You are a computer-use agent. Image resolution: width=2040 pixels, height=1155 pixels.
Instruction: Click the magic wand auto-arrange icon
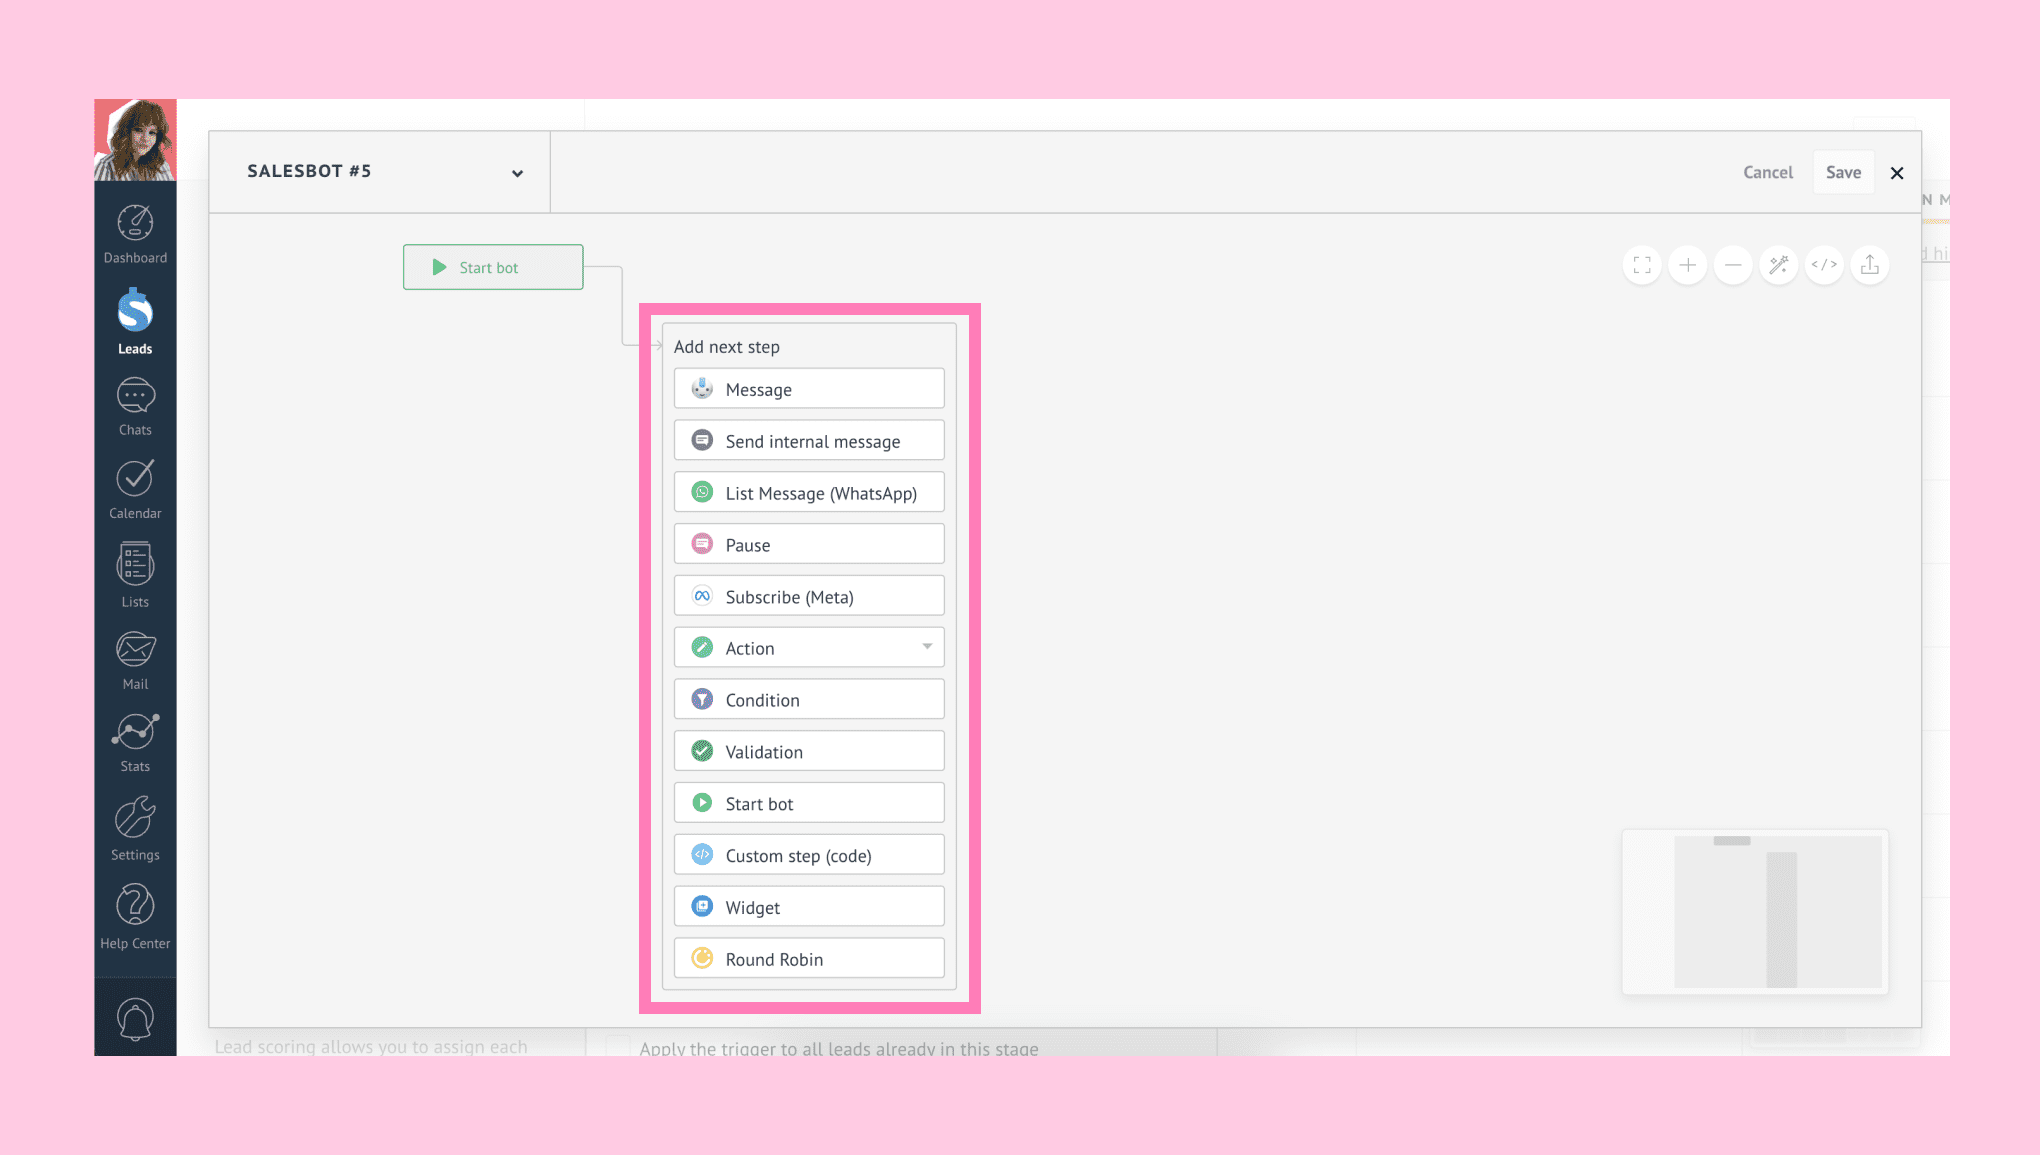pyautogui.click(x=1779, y=265)
